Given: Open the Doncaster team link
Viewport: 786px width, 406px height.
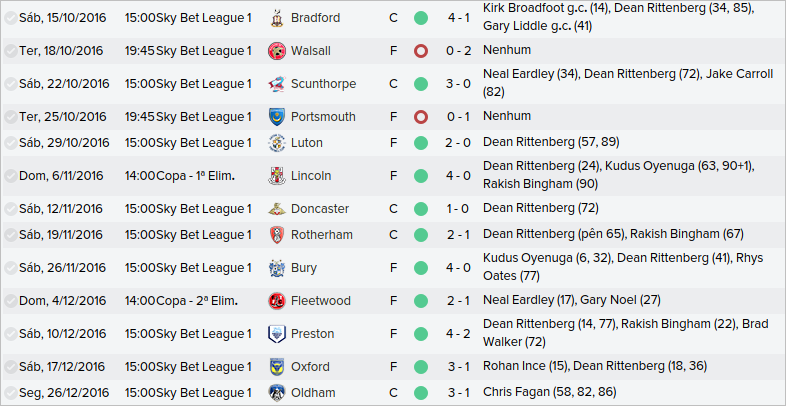Looking at the screenshot, I should (319, 209).
